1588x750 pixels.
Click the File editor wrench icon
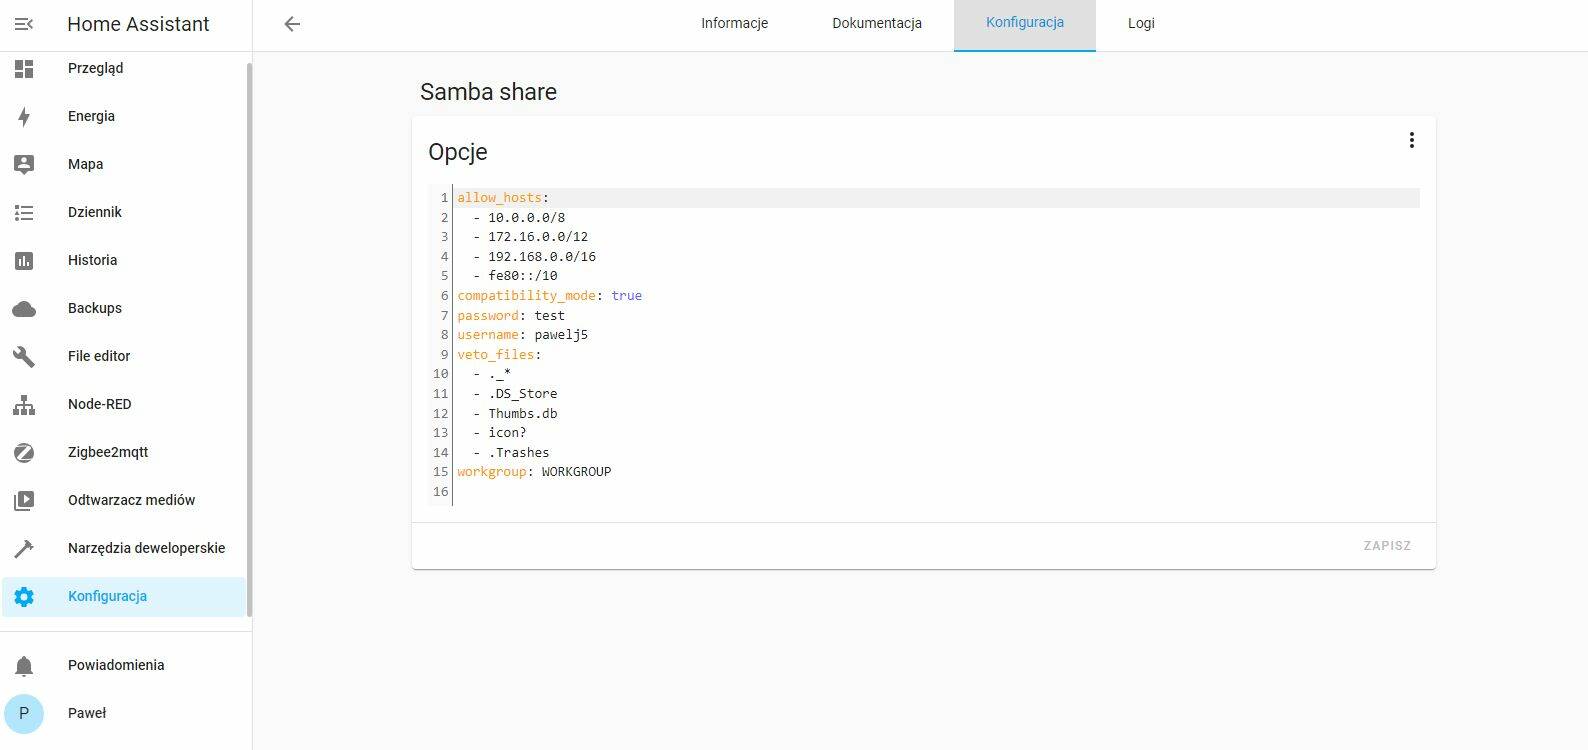click(24, 356)
